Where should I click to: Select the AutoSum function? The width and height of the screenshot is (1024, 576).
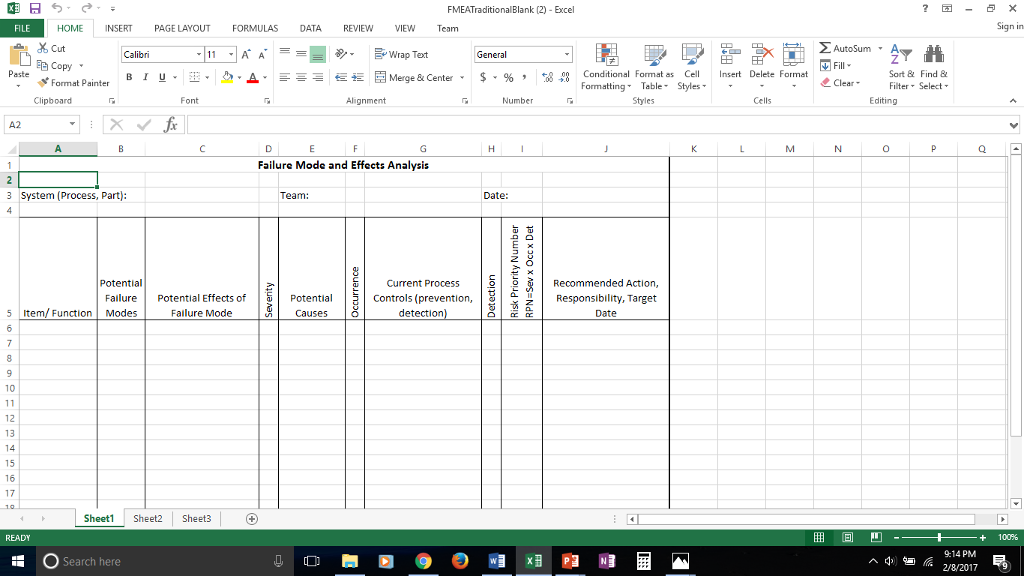[x=843, y=47]
